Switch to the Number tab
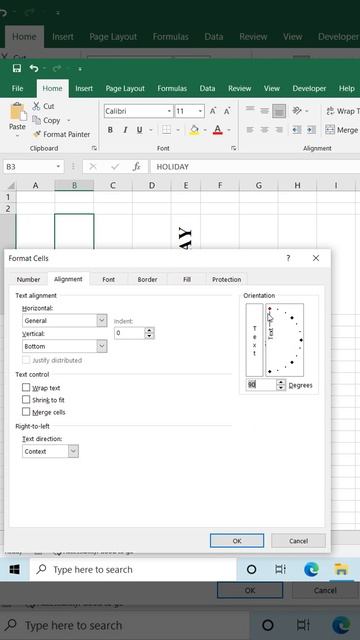Image resolution: width=360 pixels, height=640 pixels. (x=28, y=279)
